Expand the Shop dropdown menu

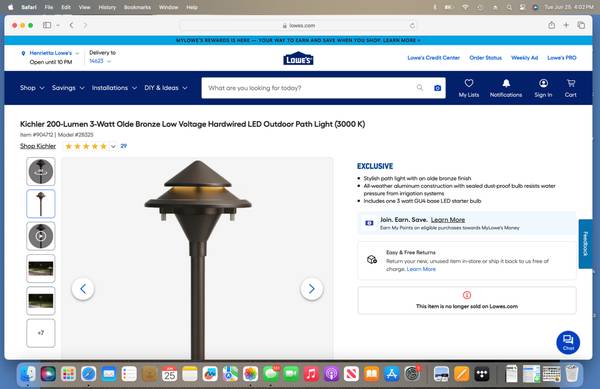[32, 88]
